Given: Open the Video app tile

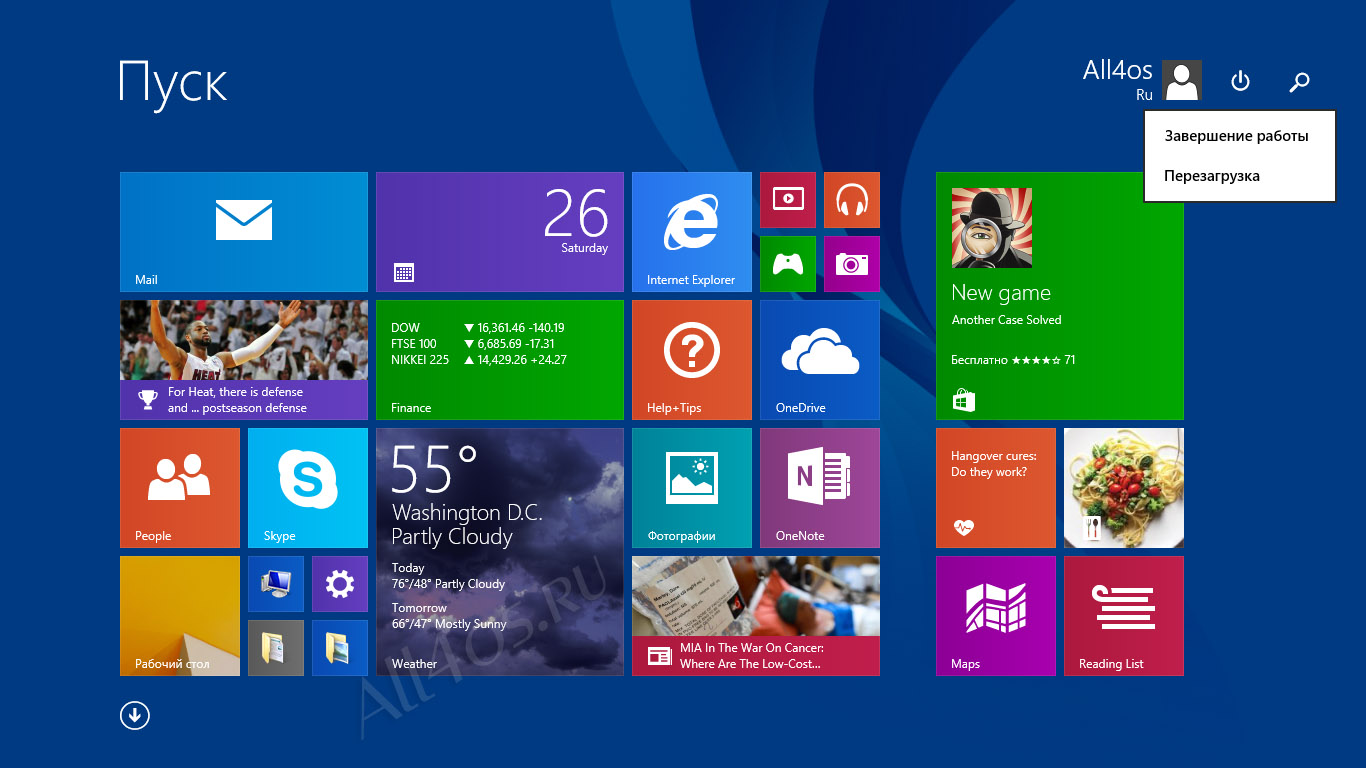Looking at the screenshot, I should pos(788,200).
